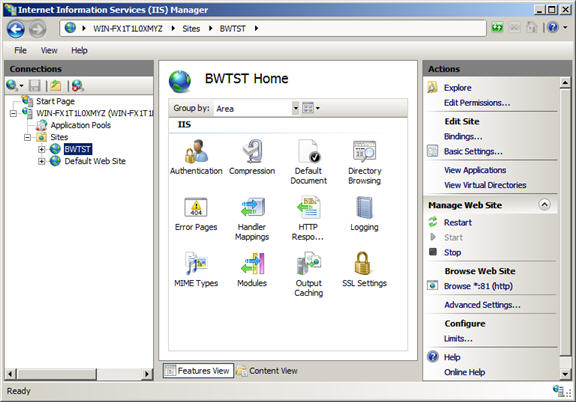Open the HTTP Response Headers feature

(x=308, y=218)
